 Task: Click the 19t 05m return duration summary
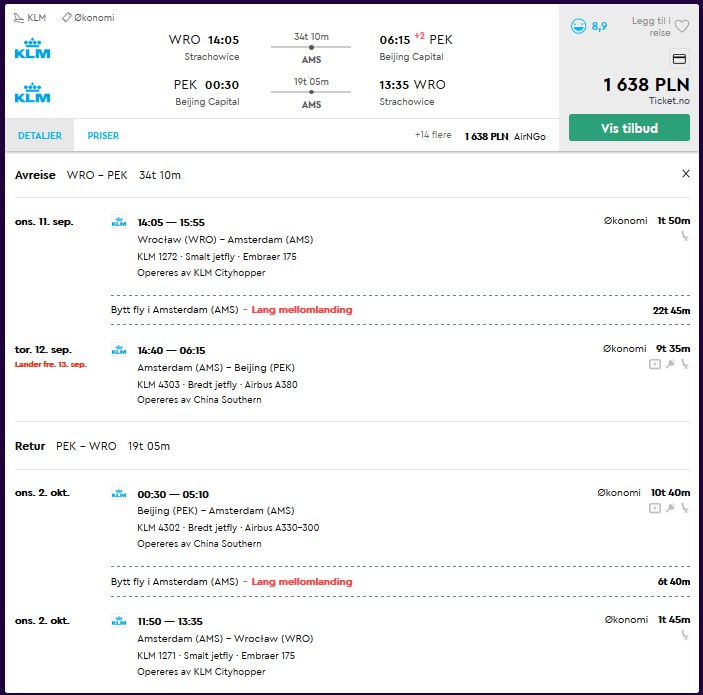click(311, 82)
